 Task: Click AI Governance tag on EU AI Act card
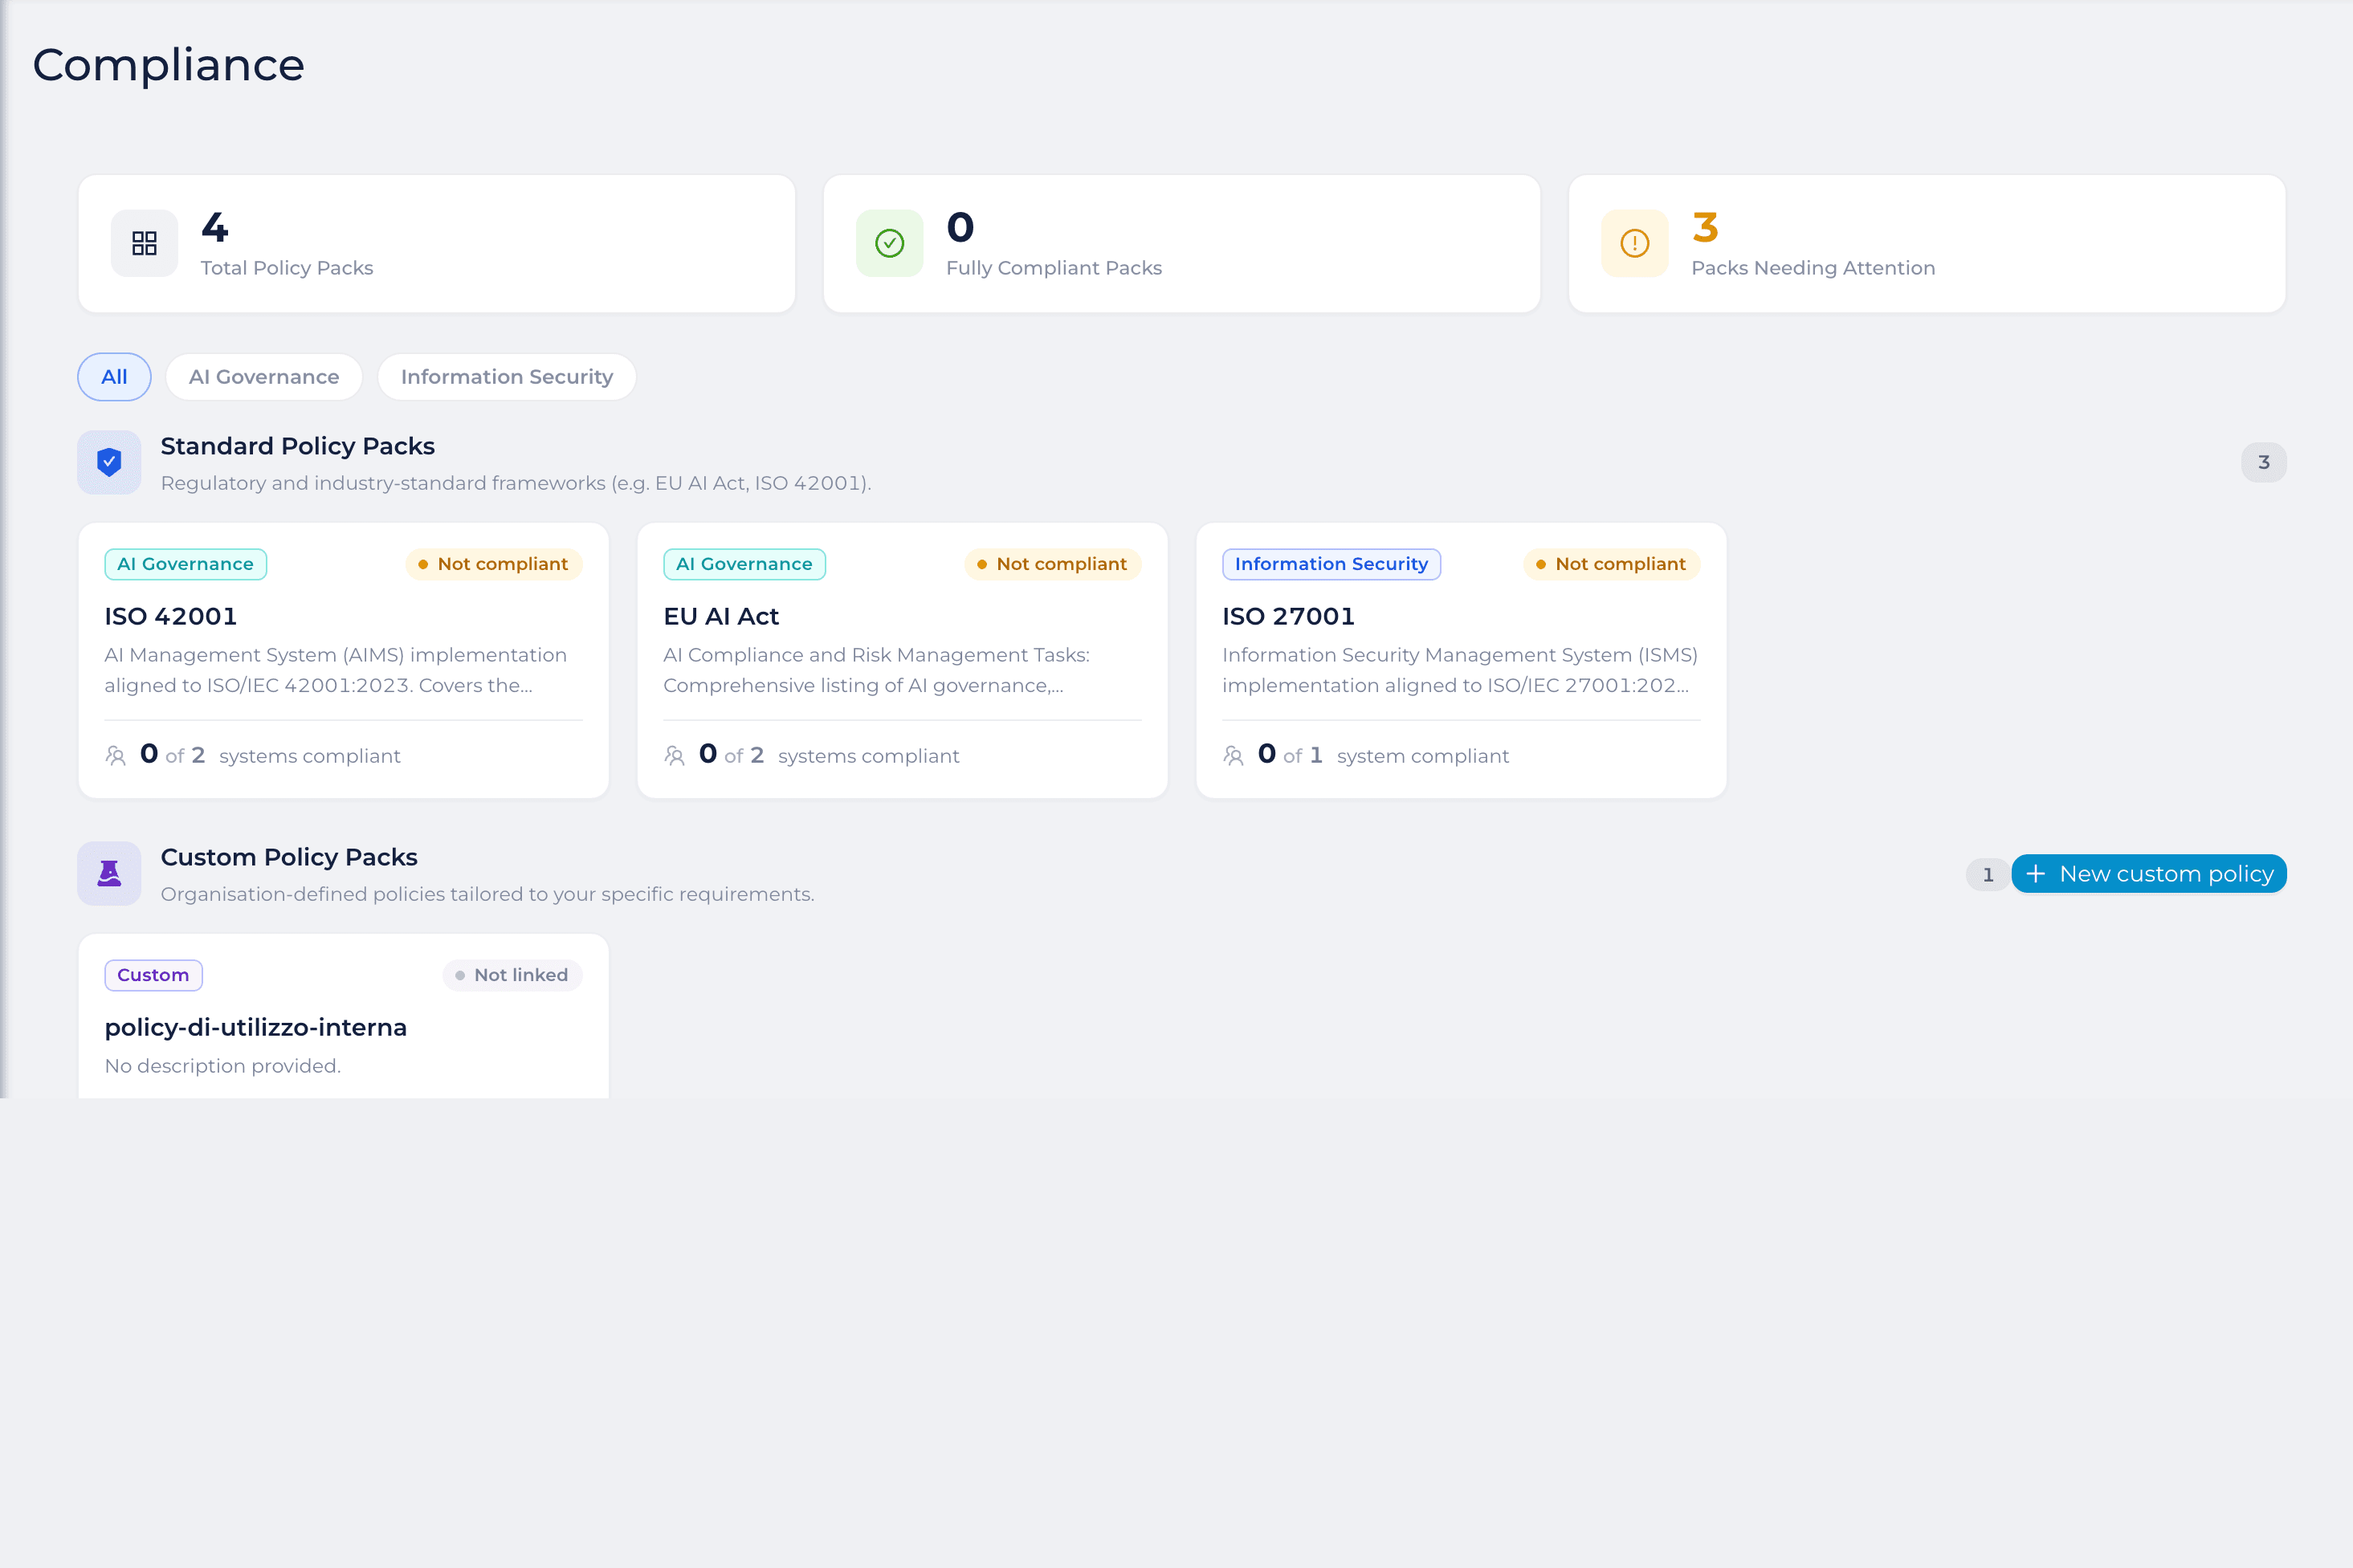(x=745, y=564)
